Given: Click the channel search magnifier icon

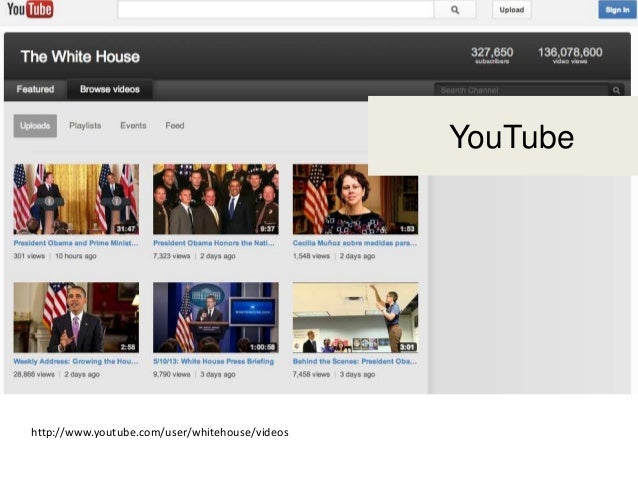Looking at the screenshot, I should click(616, 90).
